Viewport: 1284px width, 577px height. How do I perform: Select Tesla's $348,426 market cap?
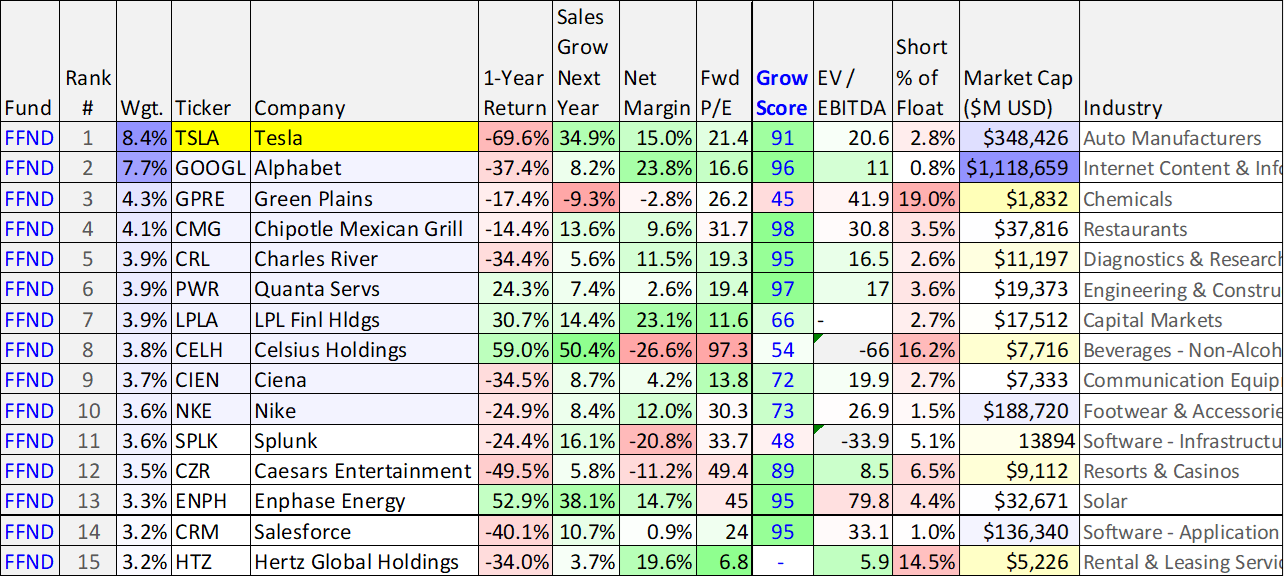click(1019, 138)
